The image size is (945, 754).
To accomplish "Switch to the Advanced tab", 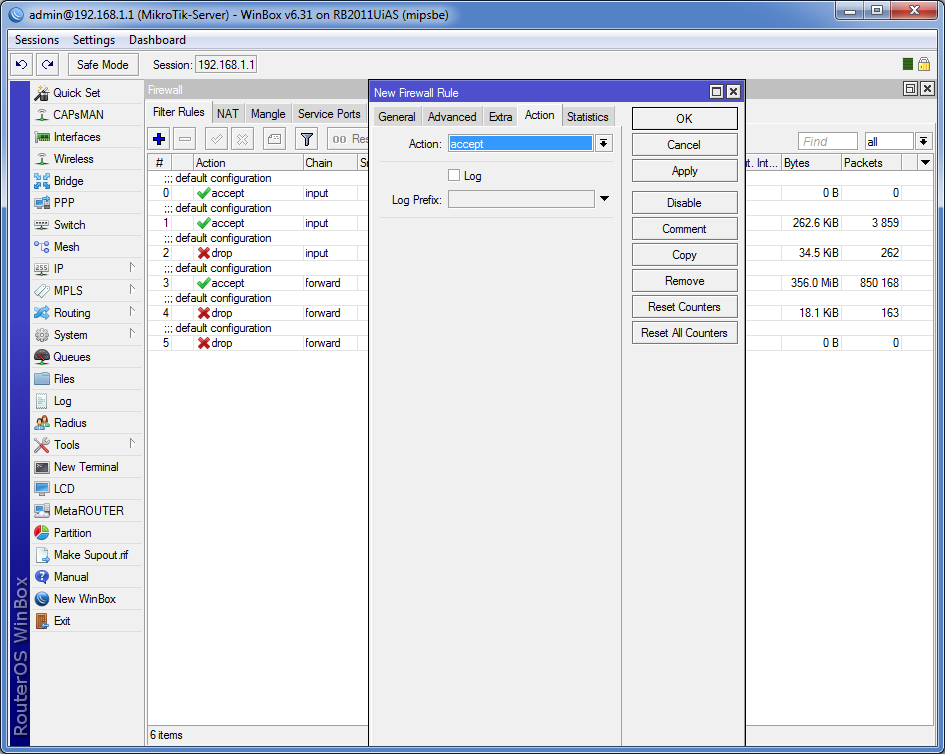I will pos(452,117).
